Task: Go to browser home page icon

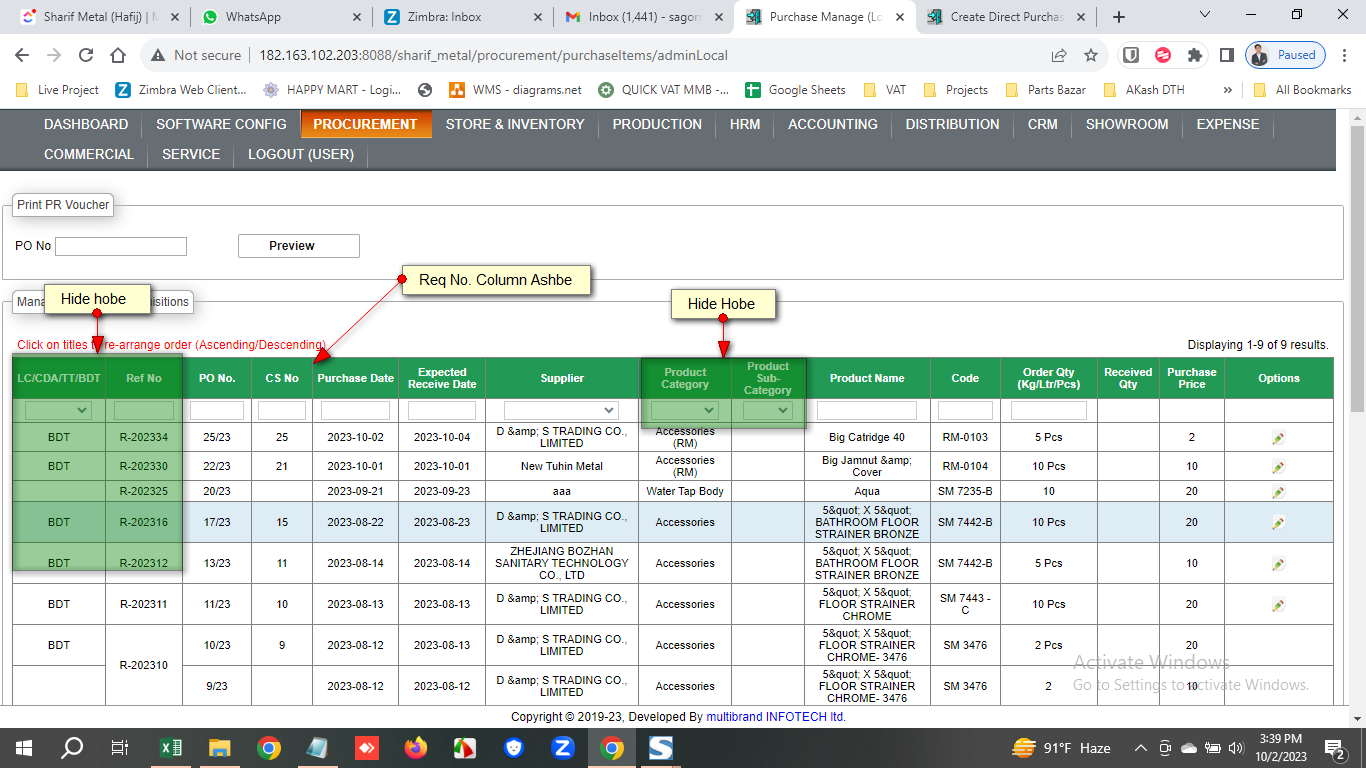Action: click(118, 56)
